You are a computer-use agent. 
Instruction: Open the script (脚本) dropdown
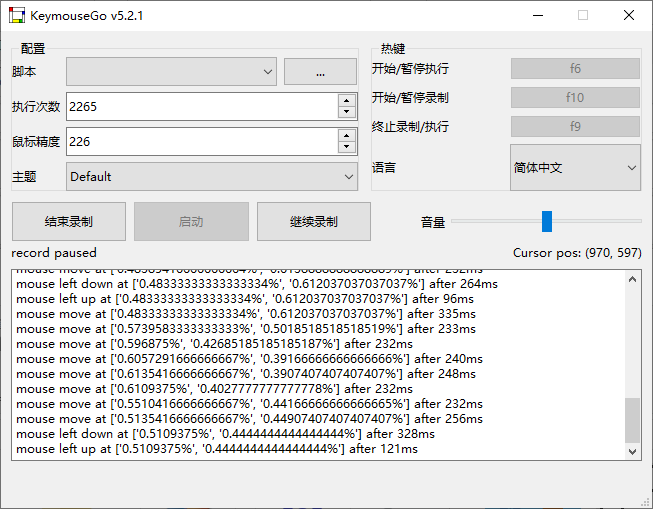pos(171,72)
